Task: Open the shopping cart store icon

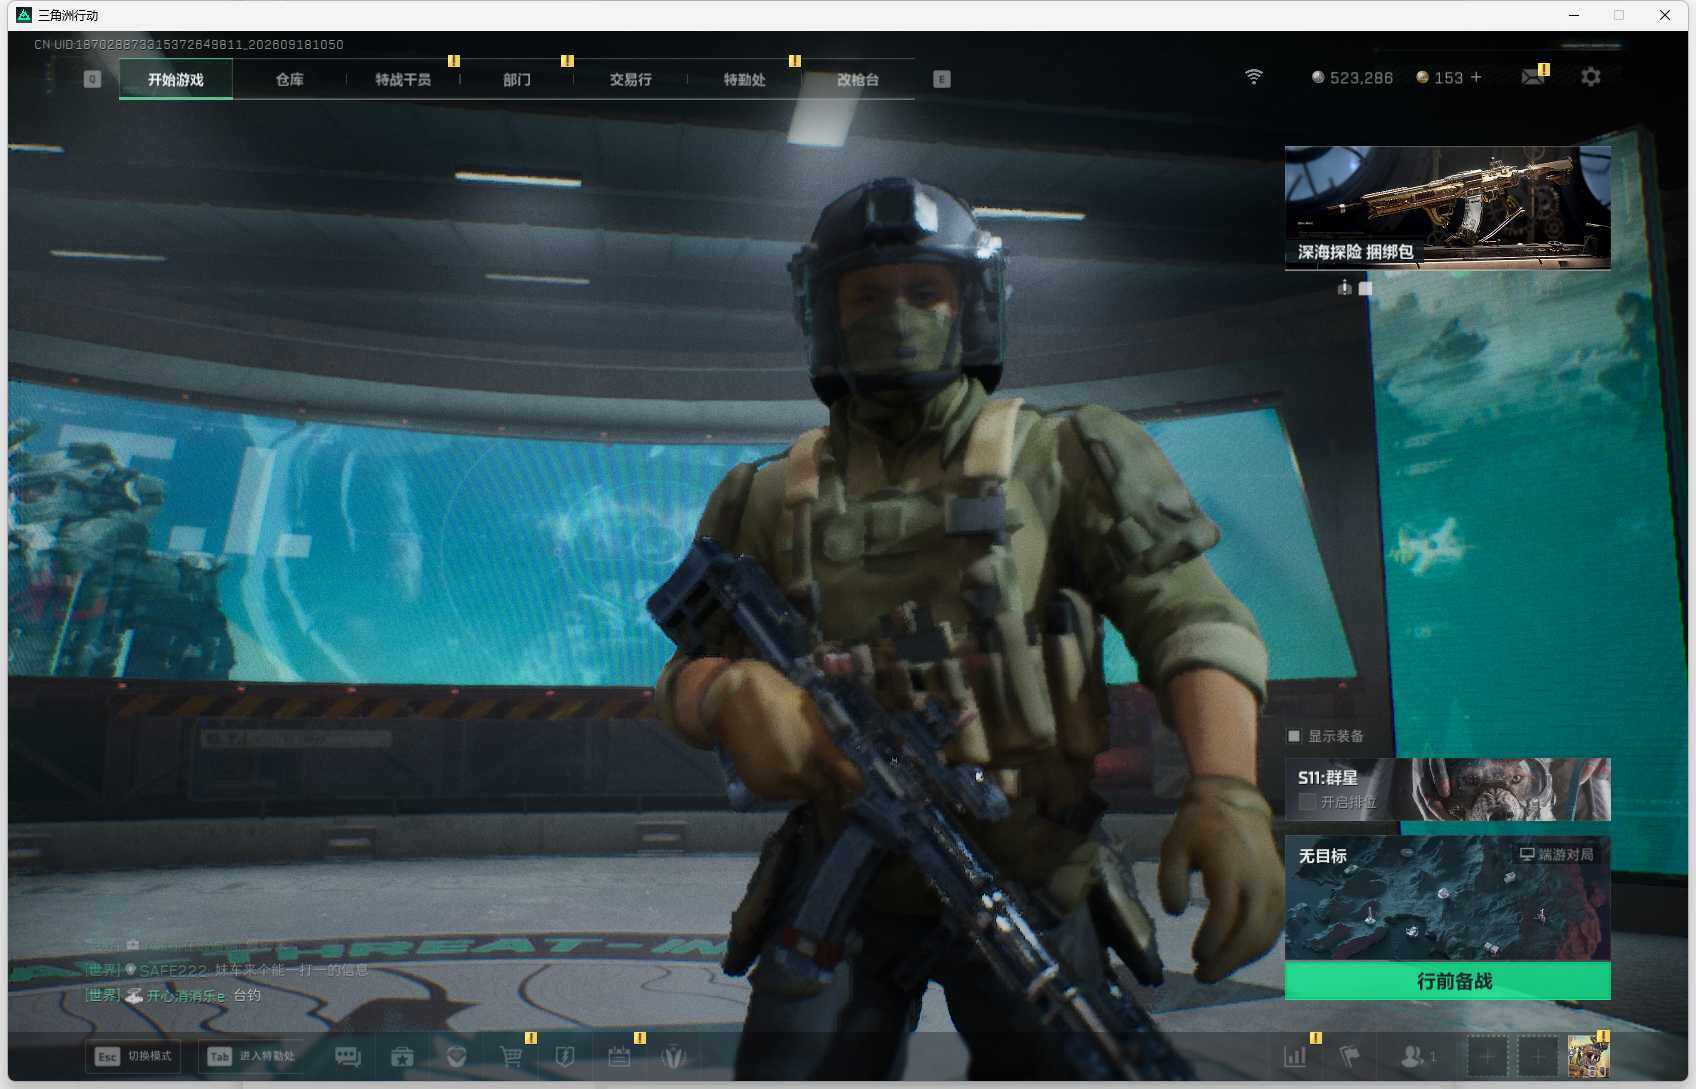Action: click(x=511, y=1057)
